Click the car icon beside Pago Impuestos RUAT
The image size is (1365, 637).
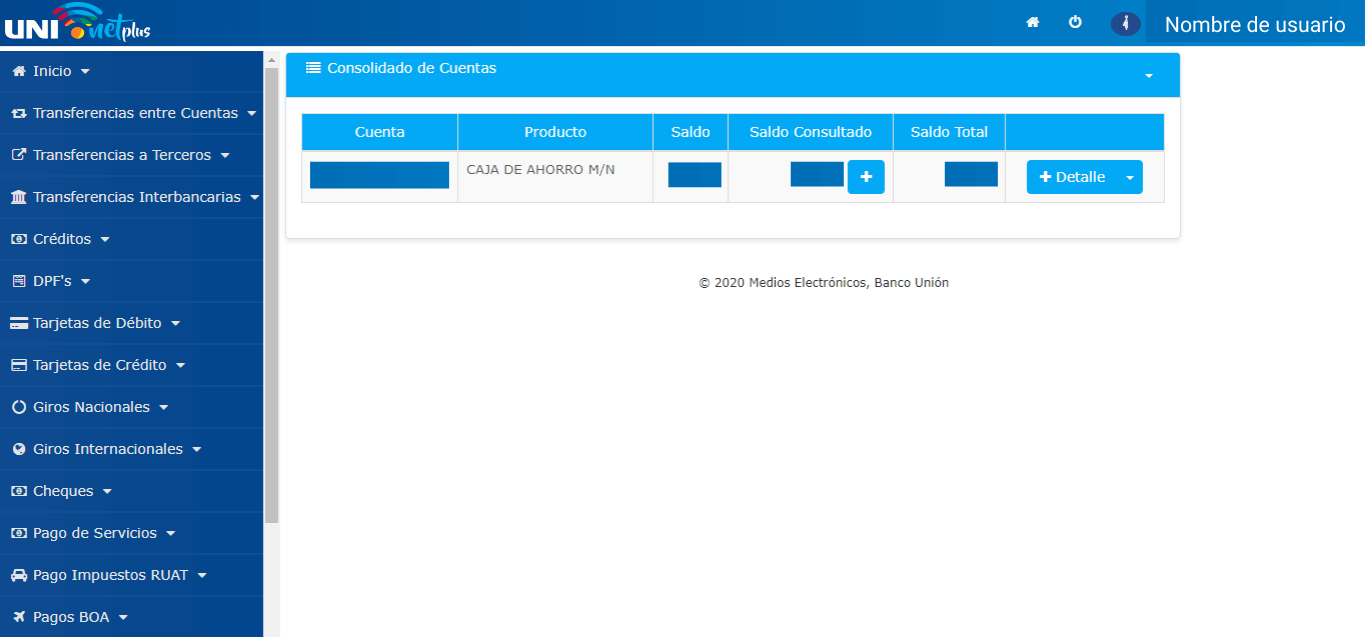point(18,576)
